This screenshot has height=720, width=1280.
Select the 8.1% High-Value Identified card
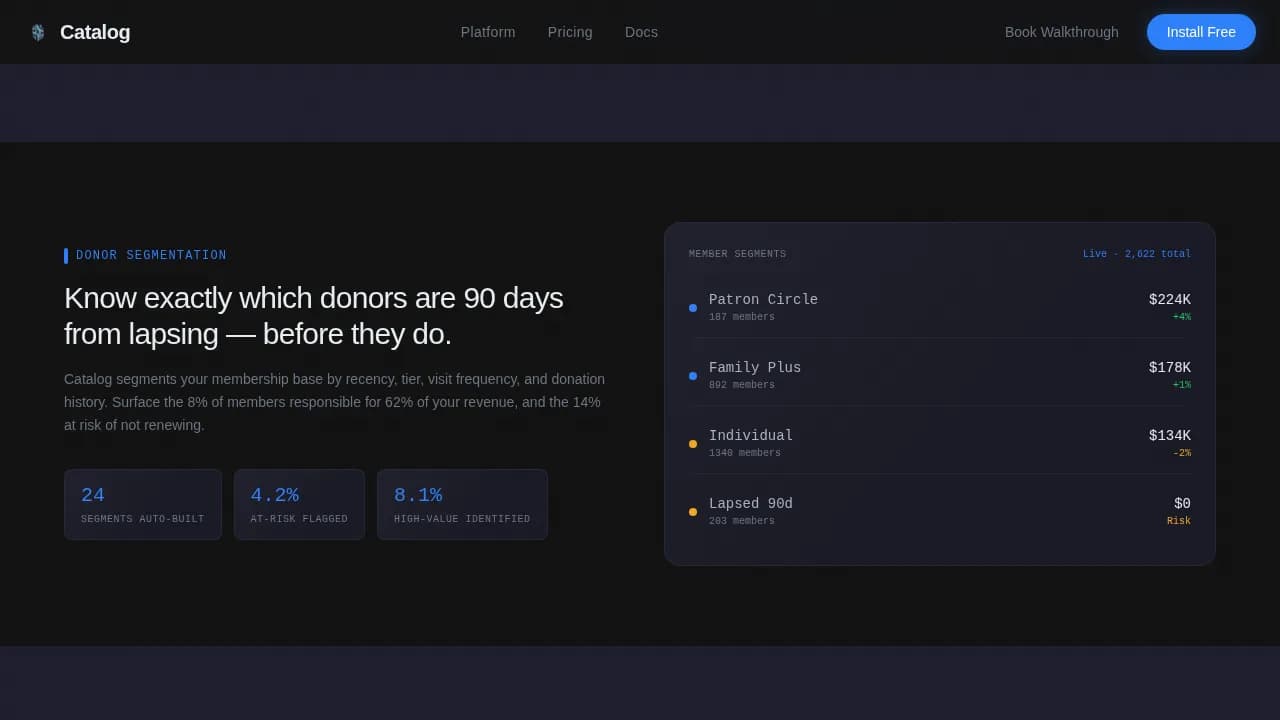point(462,504)
